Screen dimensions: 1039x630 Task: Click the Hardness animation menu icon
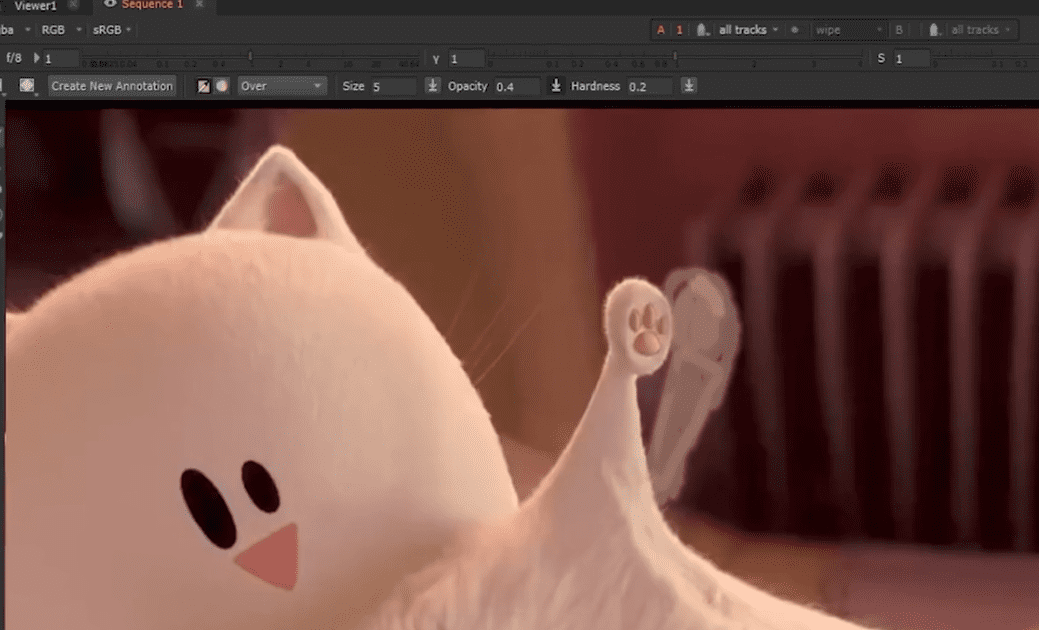point(689,86)
